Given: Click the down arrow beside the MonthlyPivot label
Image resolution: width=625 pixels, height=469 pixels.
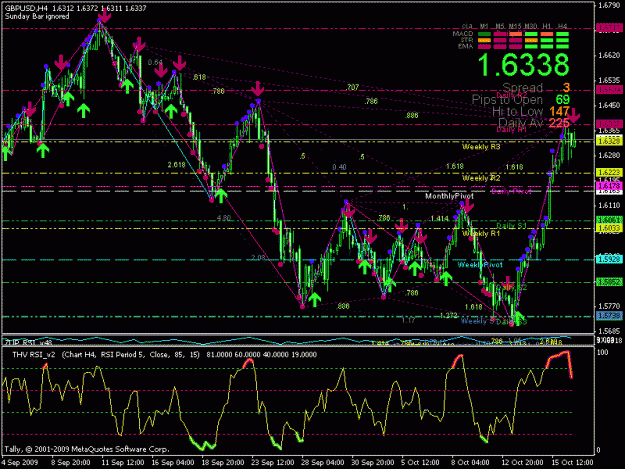Looking at the screenshot, I should (468, 206).
